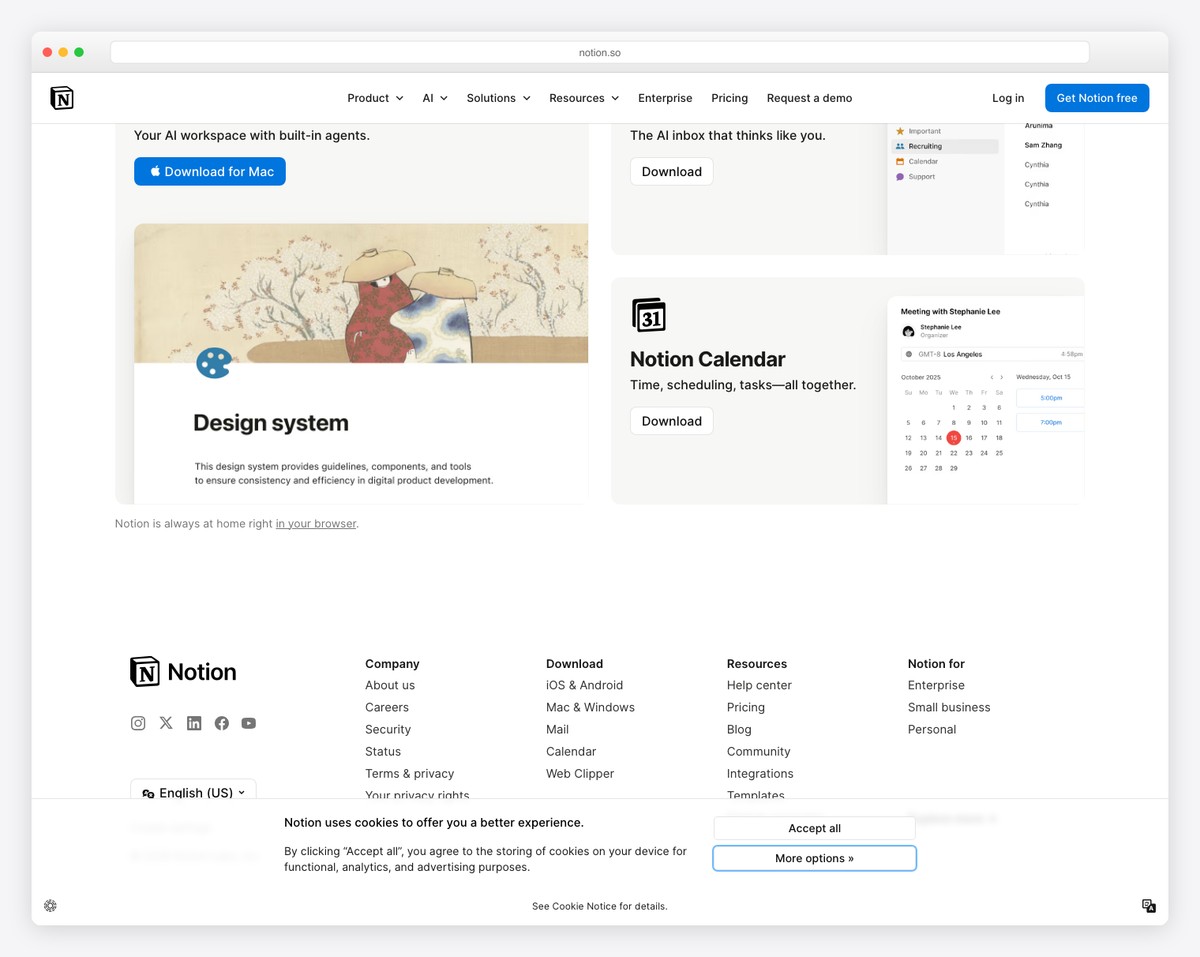
Task: Open Notion "in your browser" link
Action: click(316, 523)
